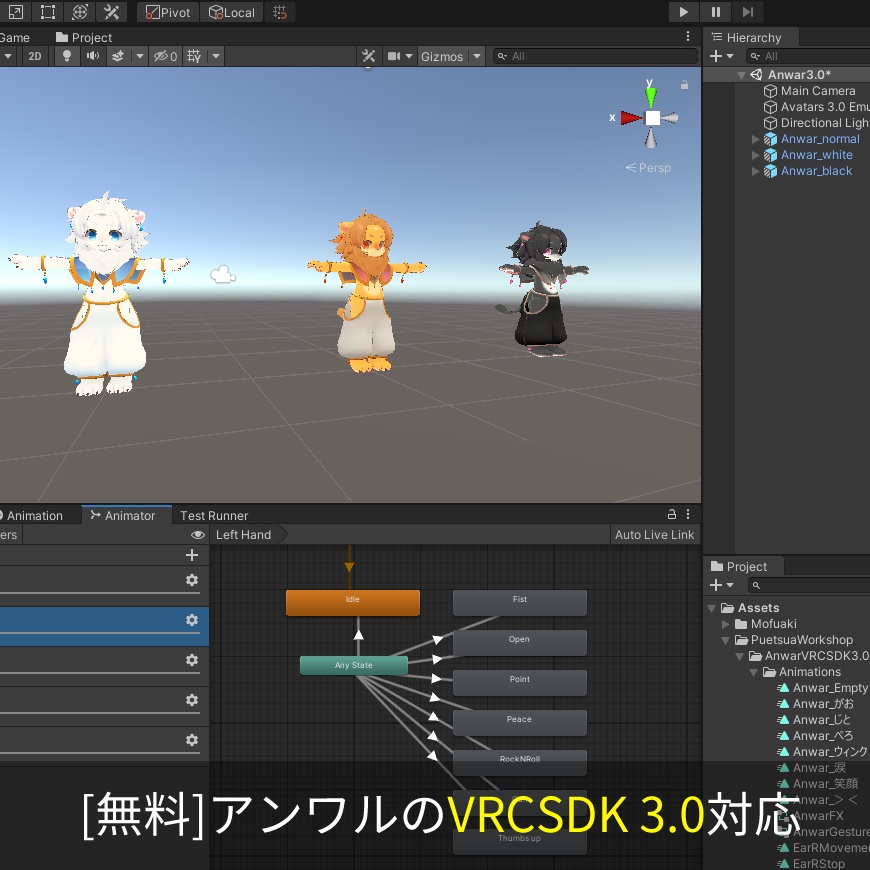
Task: Open settings gear of selected blue layer
Action: coord(192,620)
